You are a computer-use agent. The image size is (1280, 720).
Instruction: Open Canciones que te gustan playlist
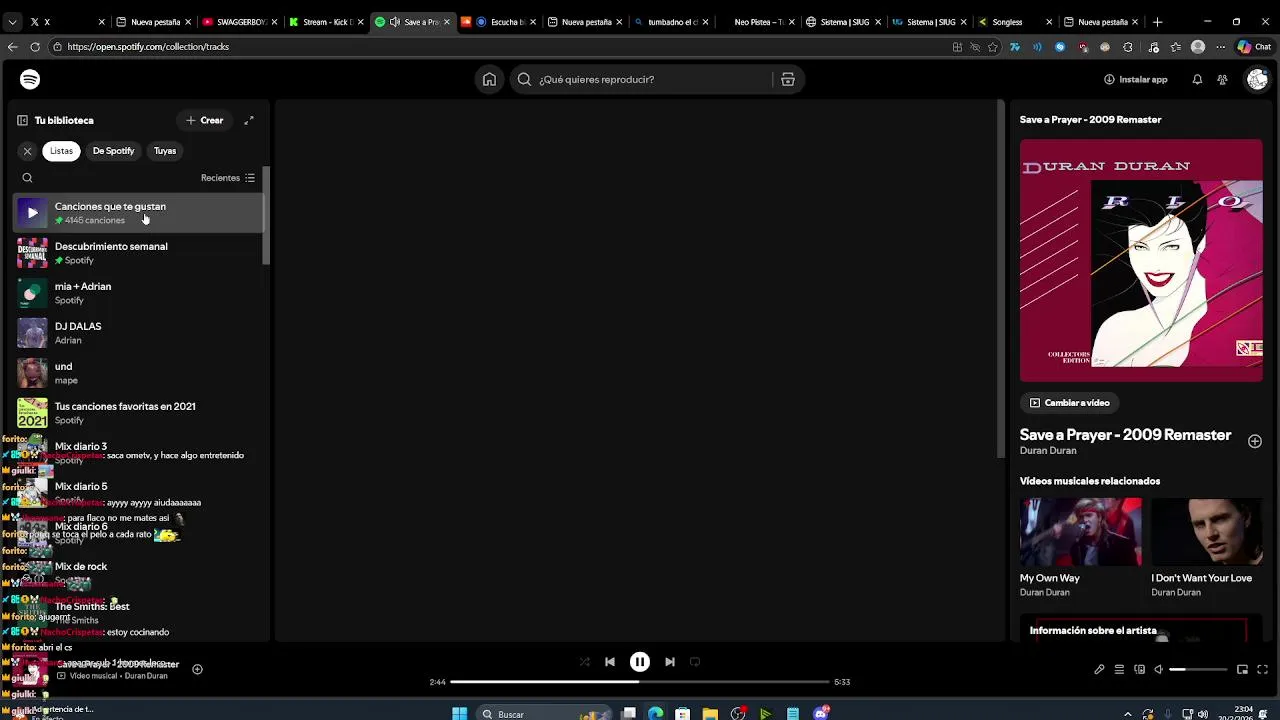coord(138,213)
